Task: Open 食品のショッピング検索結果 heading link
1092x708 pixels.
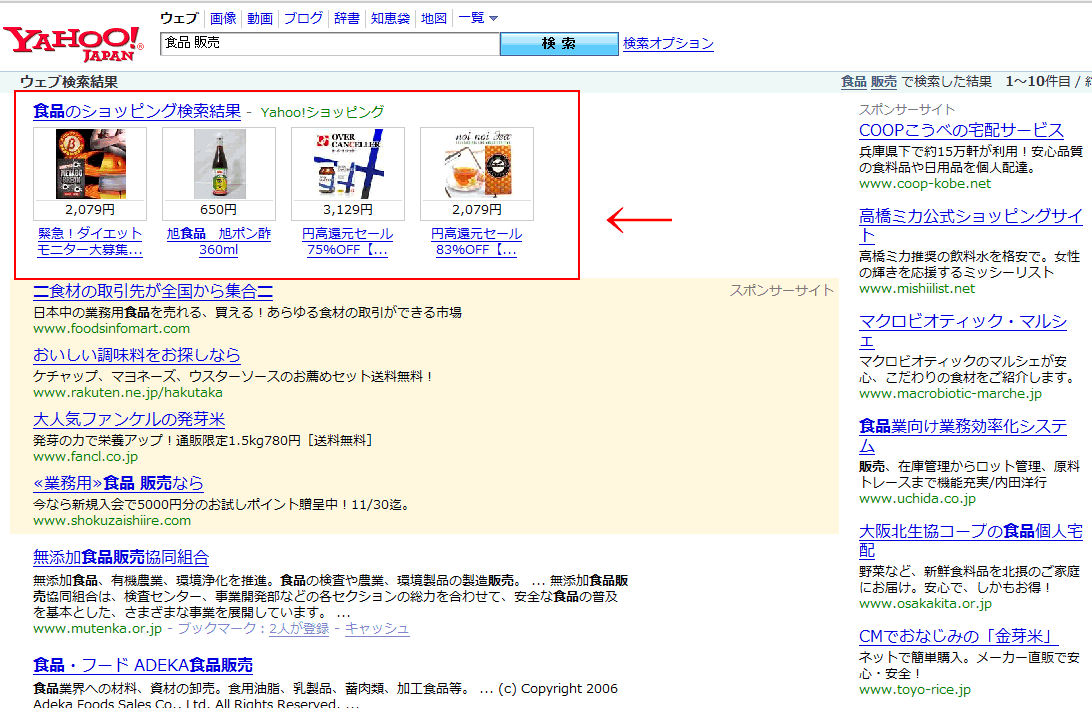Action: coord(137,111)
